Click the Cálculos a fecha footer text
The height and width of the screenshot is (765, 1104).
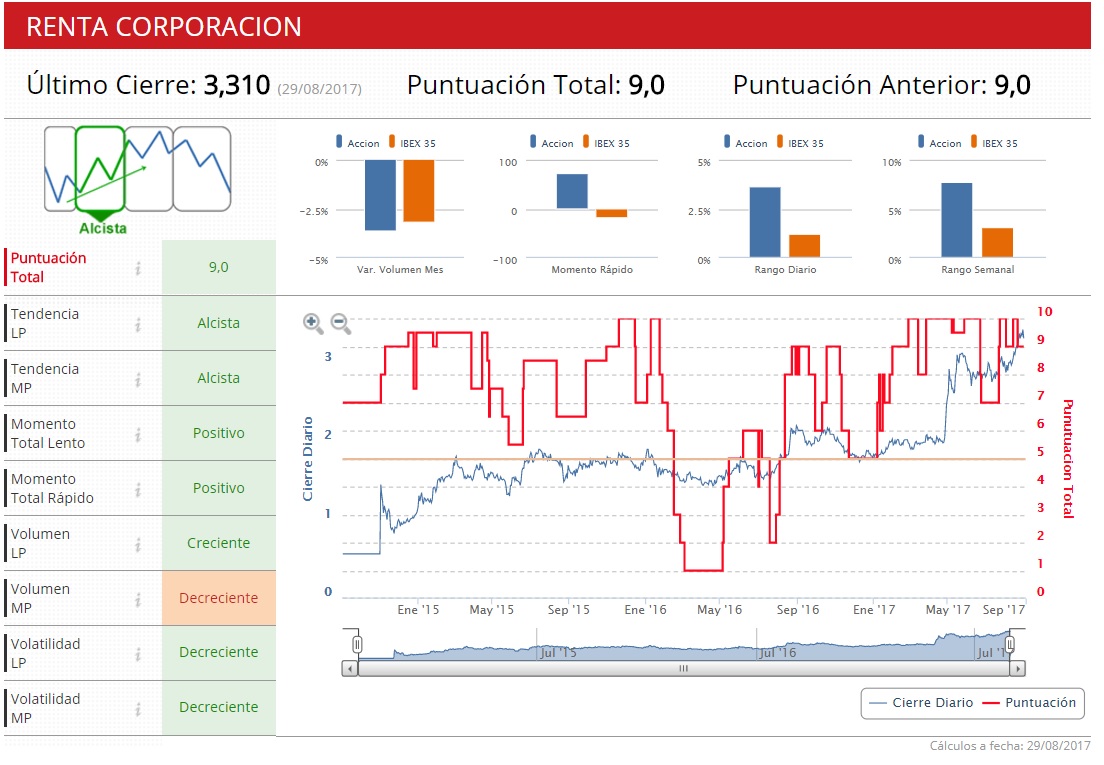1010,745
